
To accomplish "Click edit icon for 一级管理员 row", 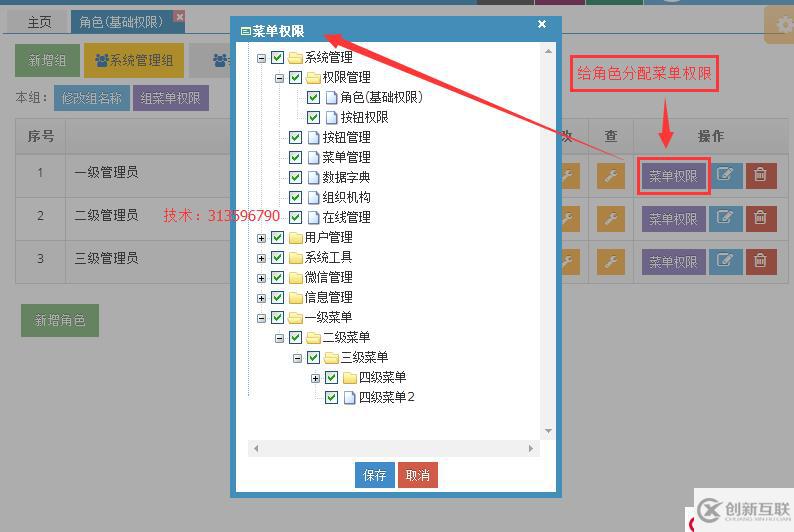I will click(x=725, y=176).
